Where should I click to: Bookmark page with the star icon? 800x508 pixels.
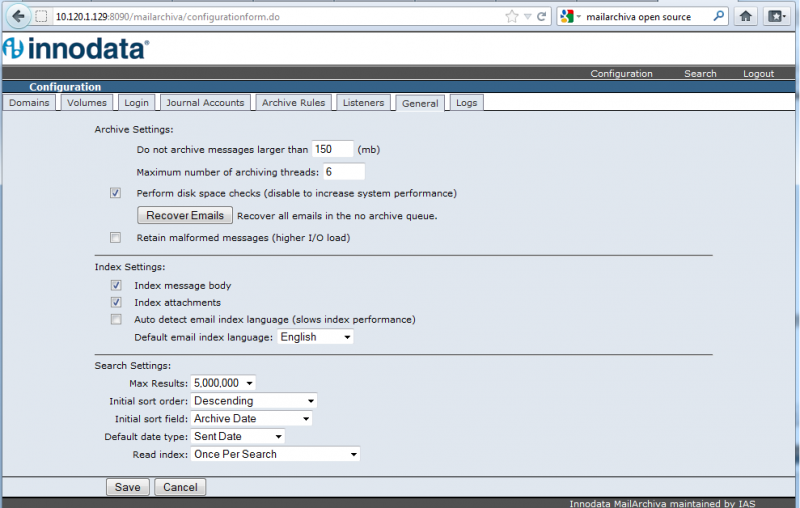512,16
